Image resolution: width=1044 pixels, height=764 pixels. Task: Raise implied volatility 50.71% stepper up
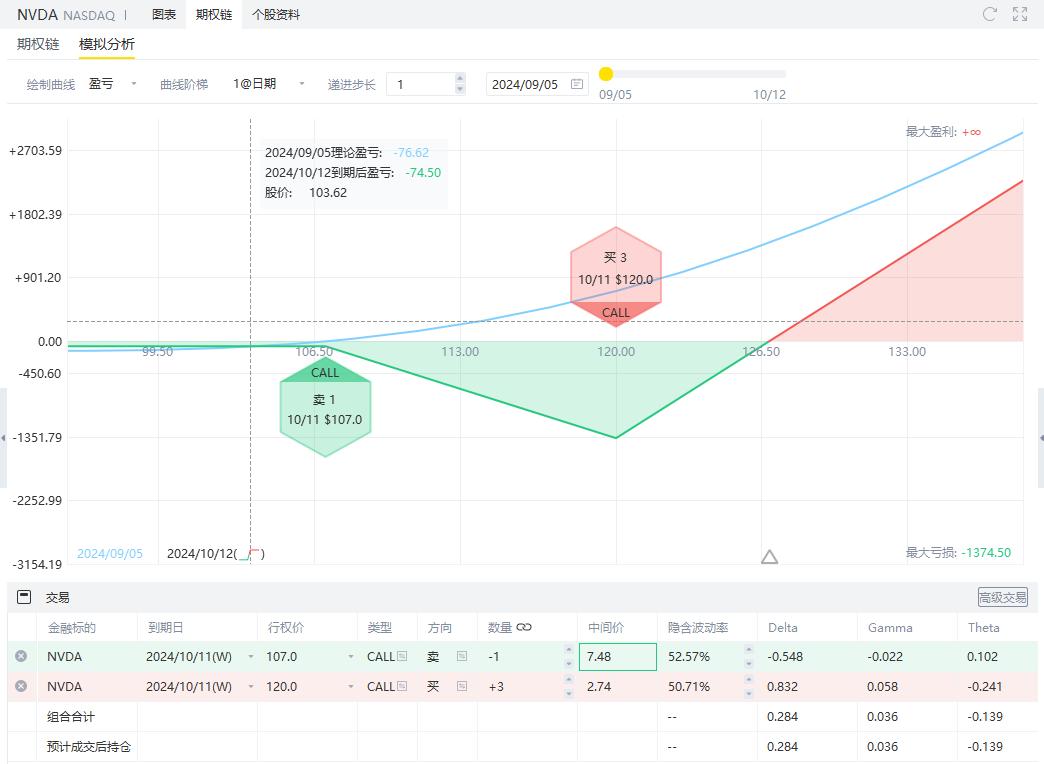coord(749,679)
